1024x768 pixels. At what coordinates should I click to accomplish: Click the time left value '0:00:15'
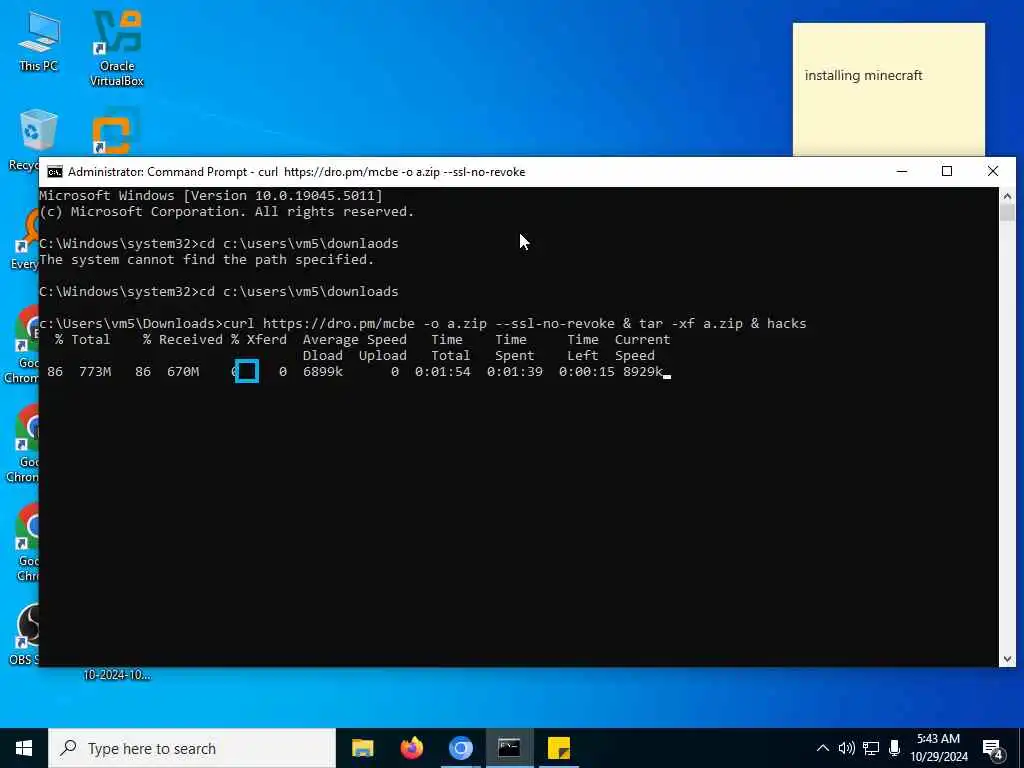(586, 372)
